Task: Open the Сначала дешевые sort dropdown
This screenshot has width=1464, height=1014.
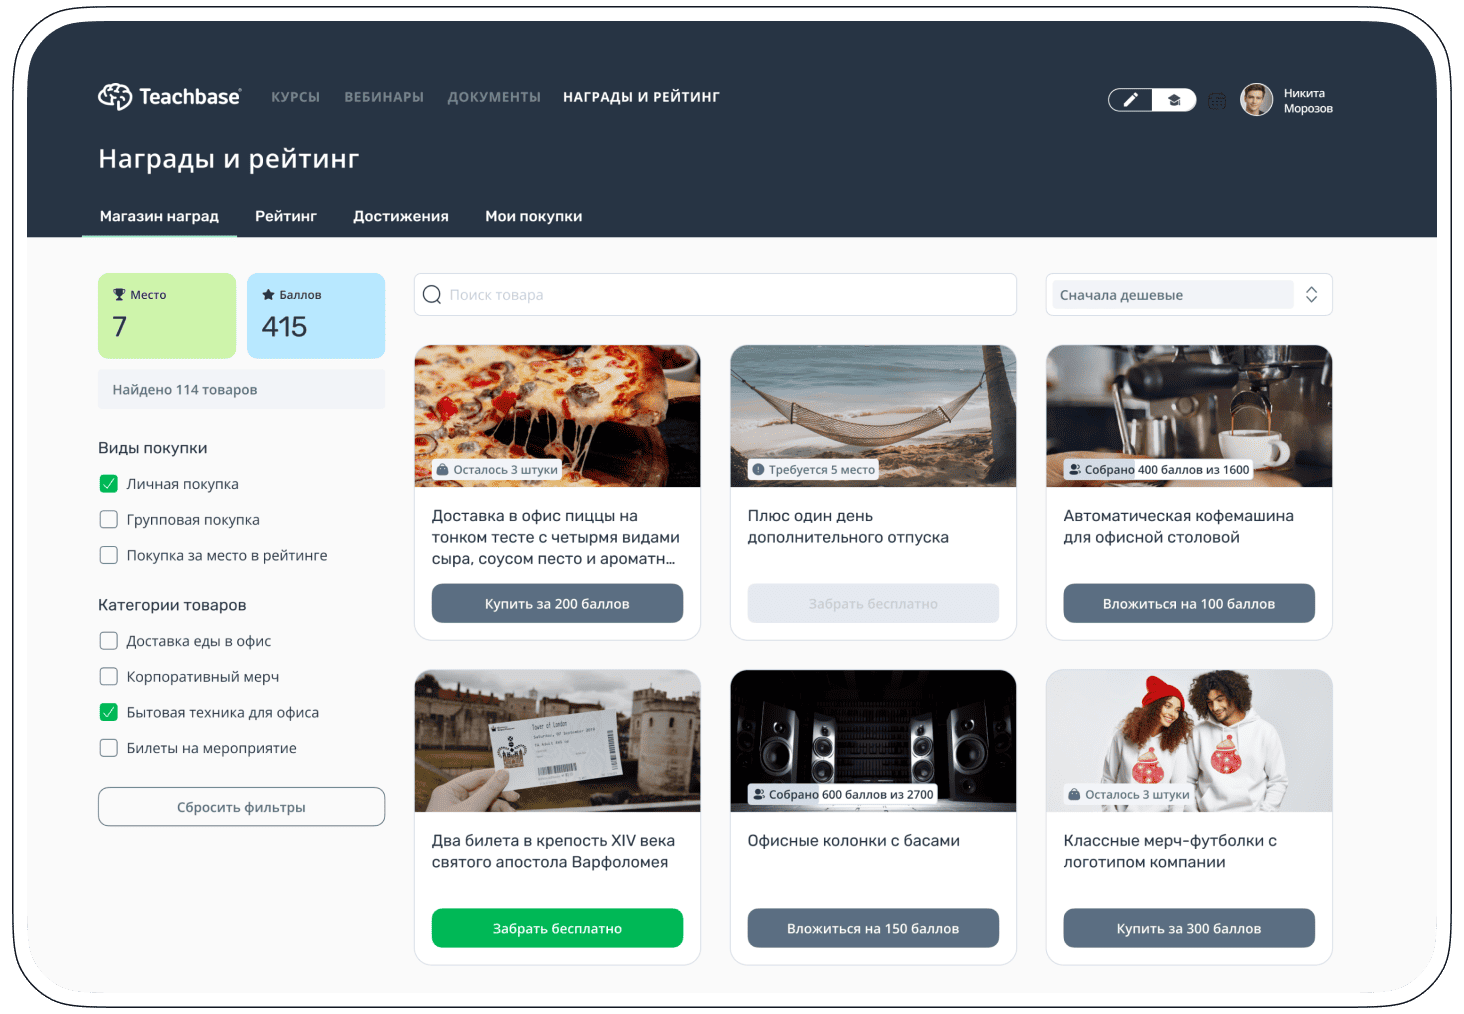Action: (1189, 295)
